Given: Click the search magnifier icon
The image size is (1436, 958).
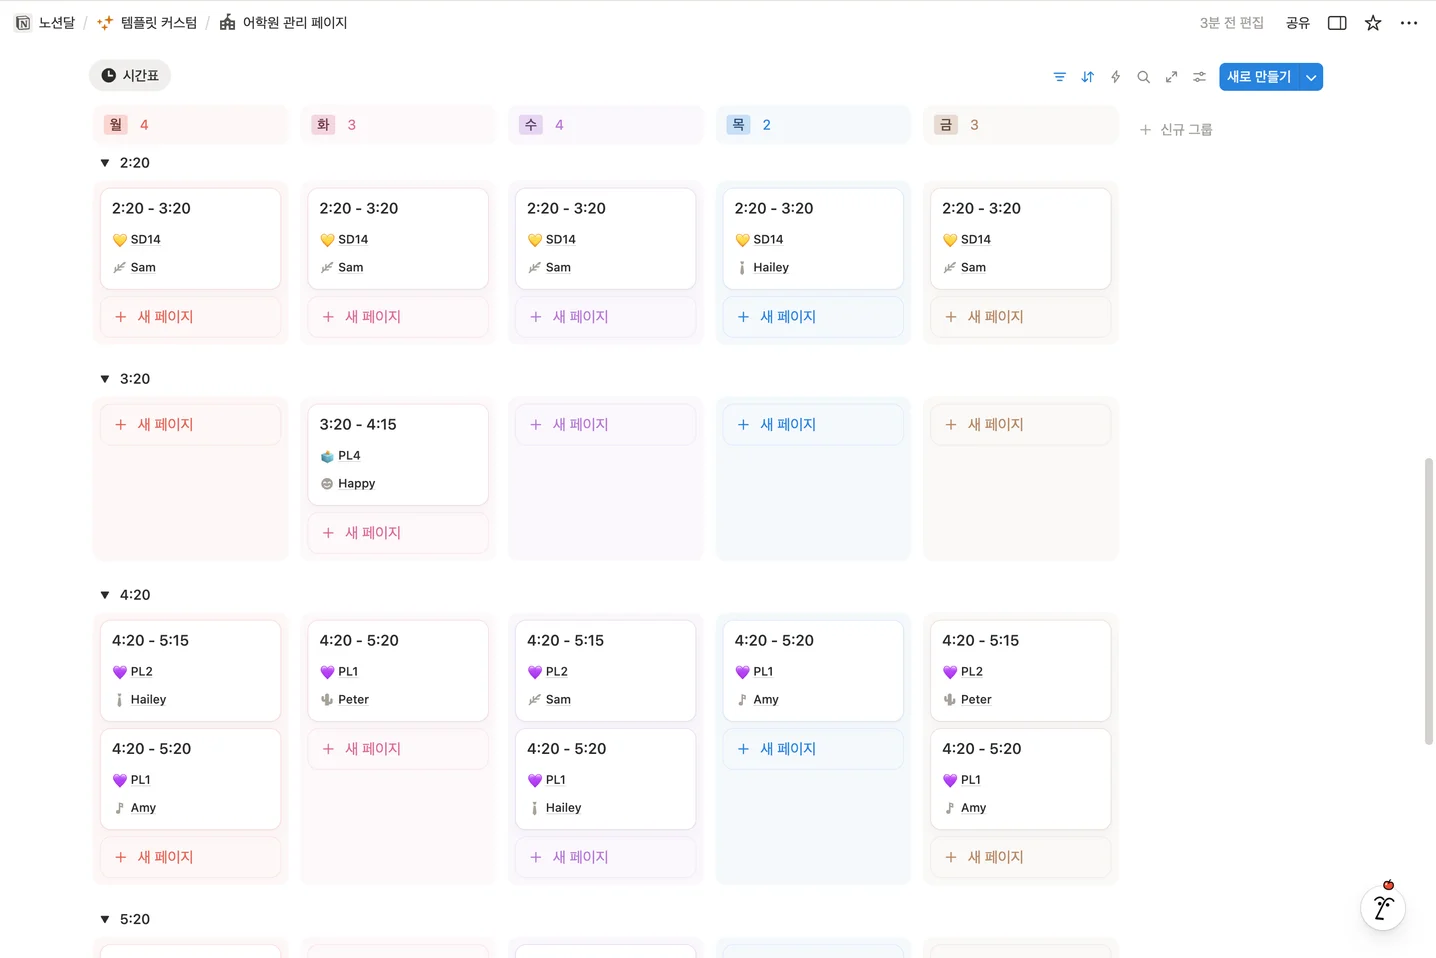Looking at the screenshot, I should [x=1143, y=76].
